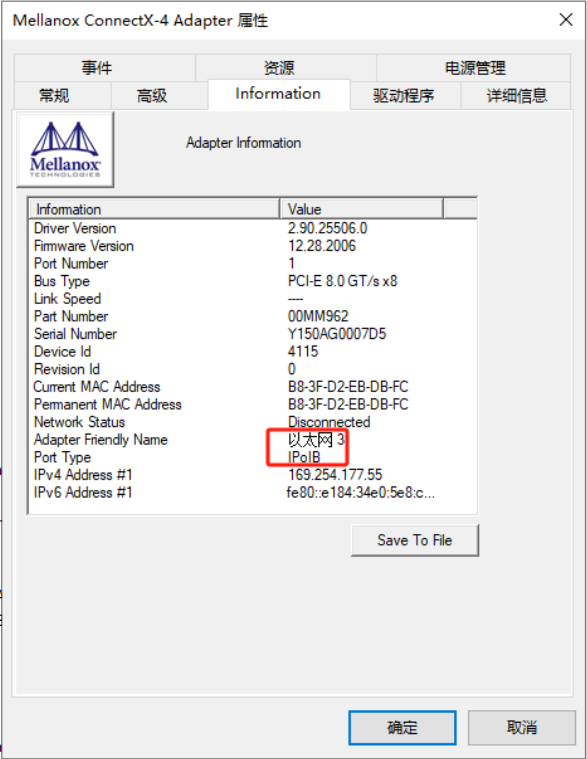Select the IPv4 Address #1 label
This screenshot has width=587, height=759.
pyautogui.click(x=83, y=475)
